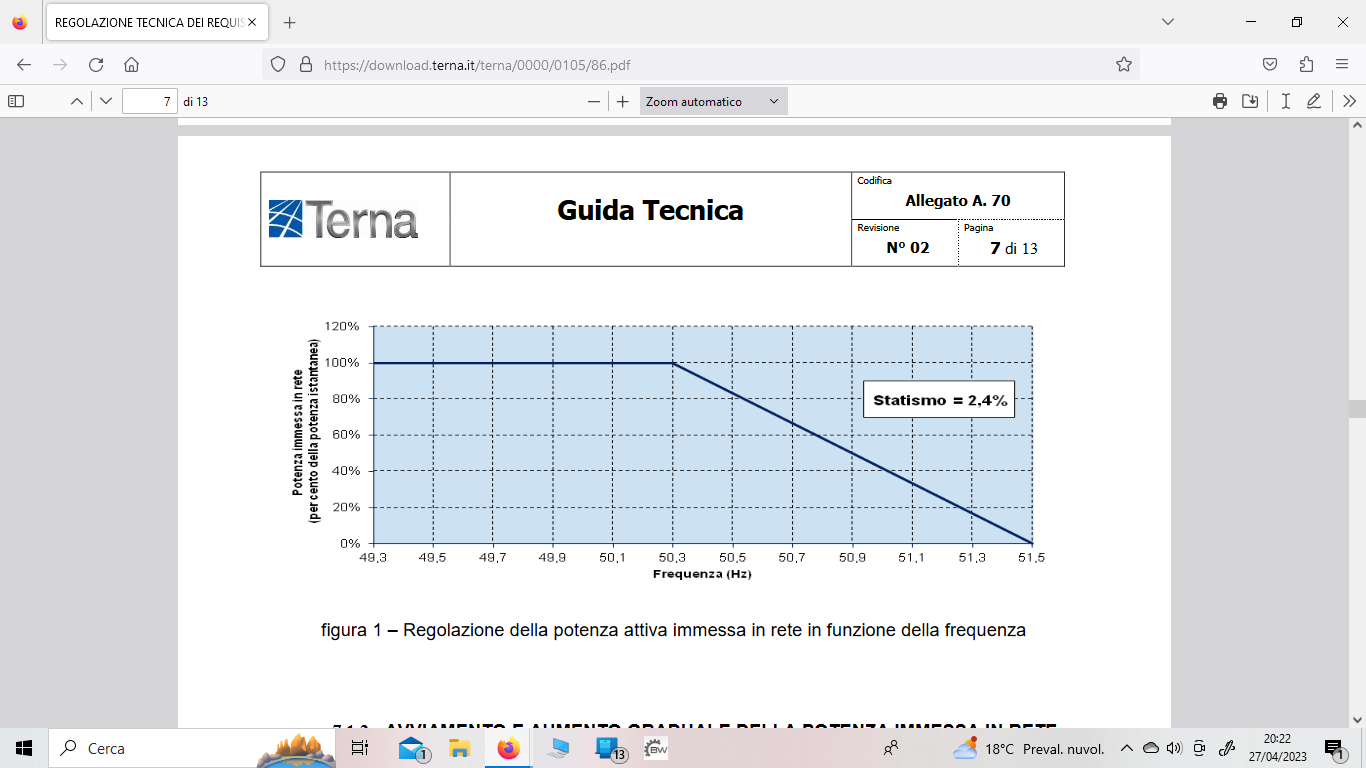
Task: Click the tracking protection shield icon
Action: tap(279, 64)
